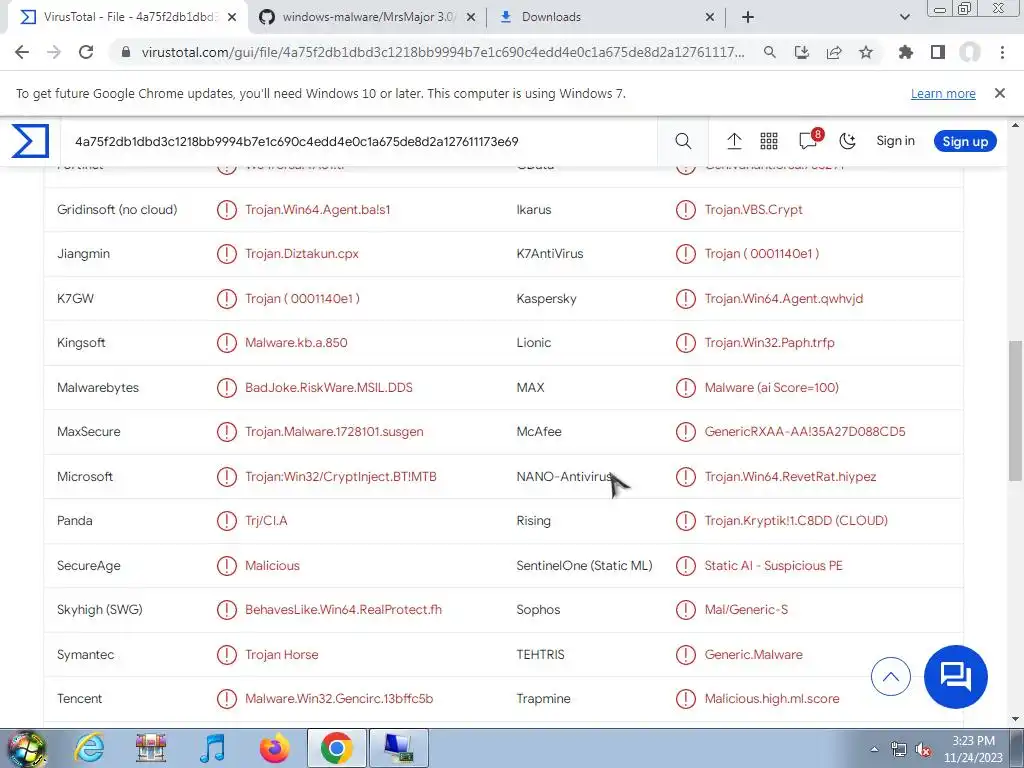
Task: Open the Chrome three-dot menu
Action: (x=1002, y=52)
